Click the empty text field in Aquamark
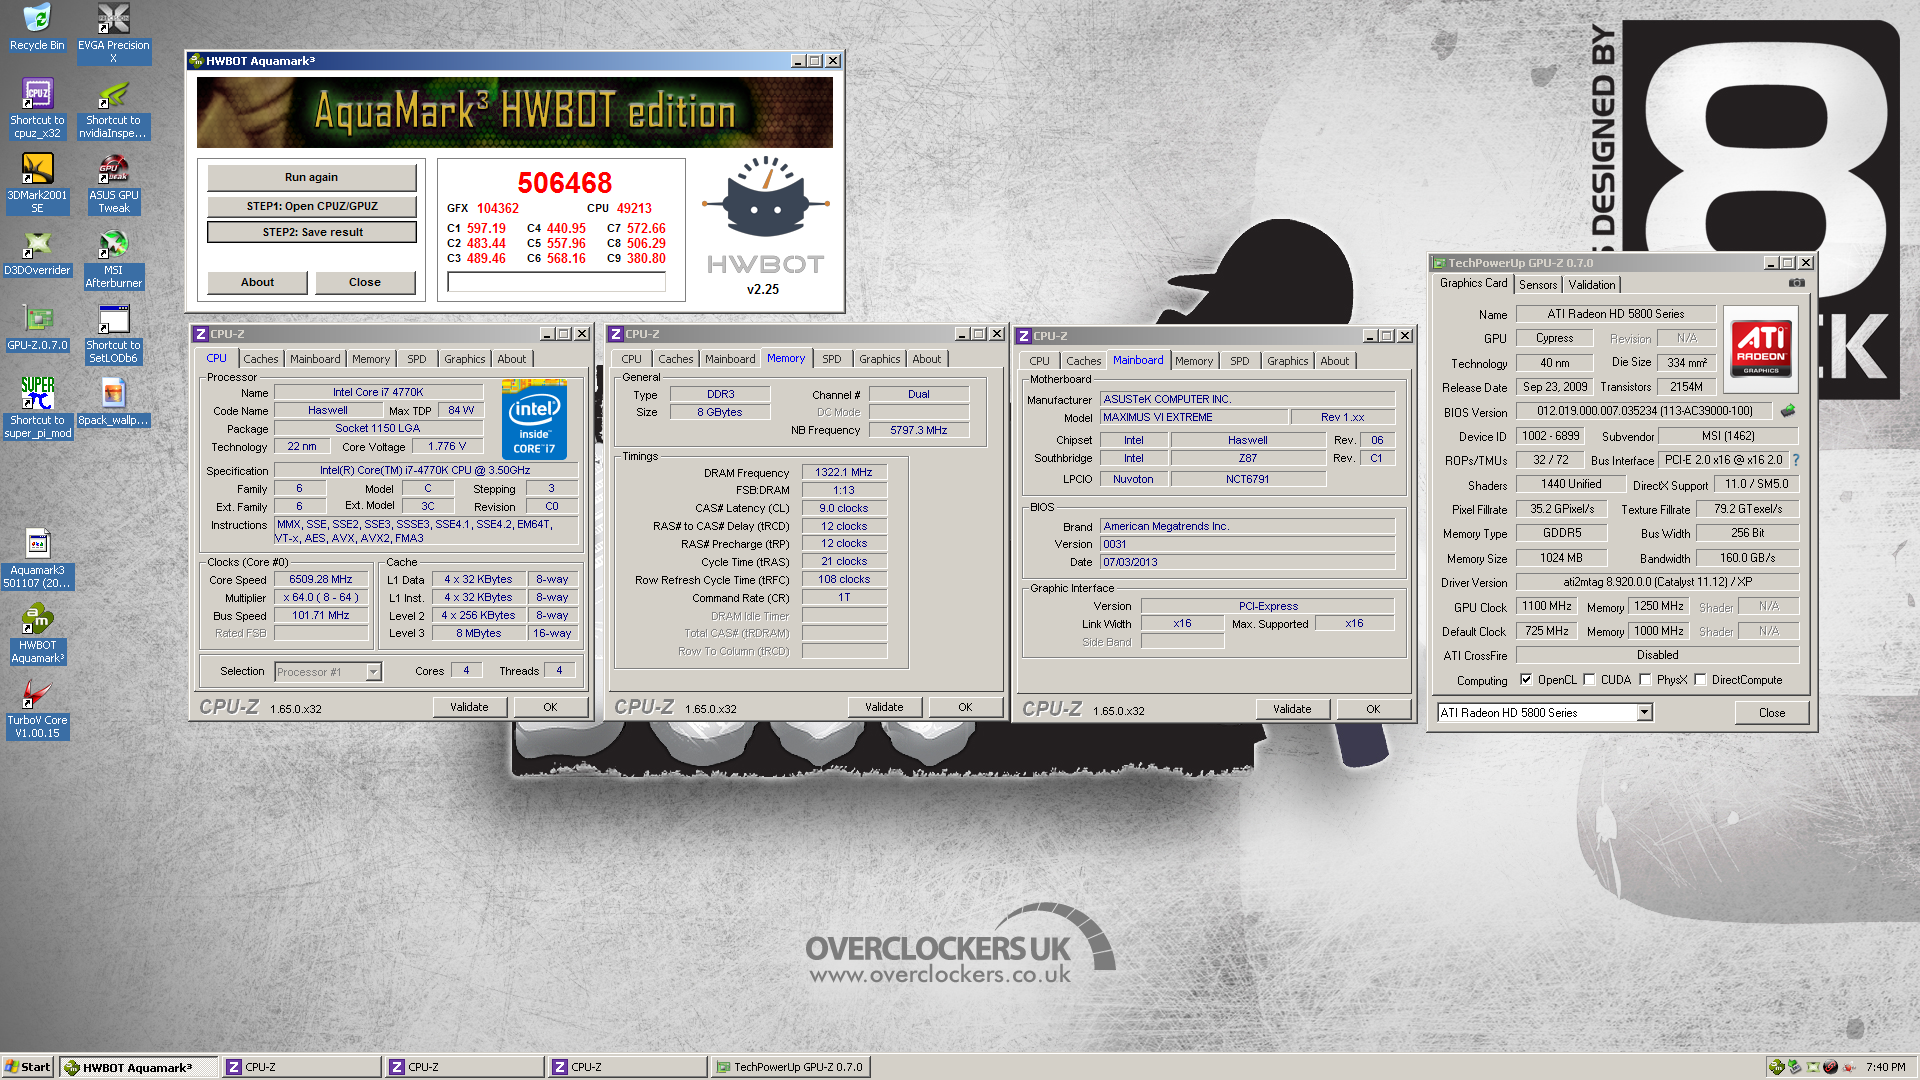 point(556,283)
